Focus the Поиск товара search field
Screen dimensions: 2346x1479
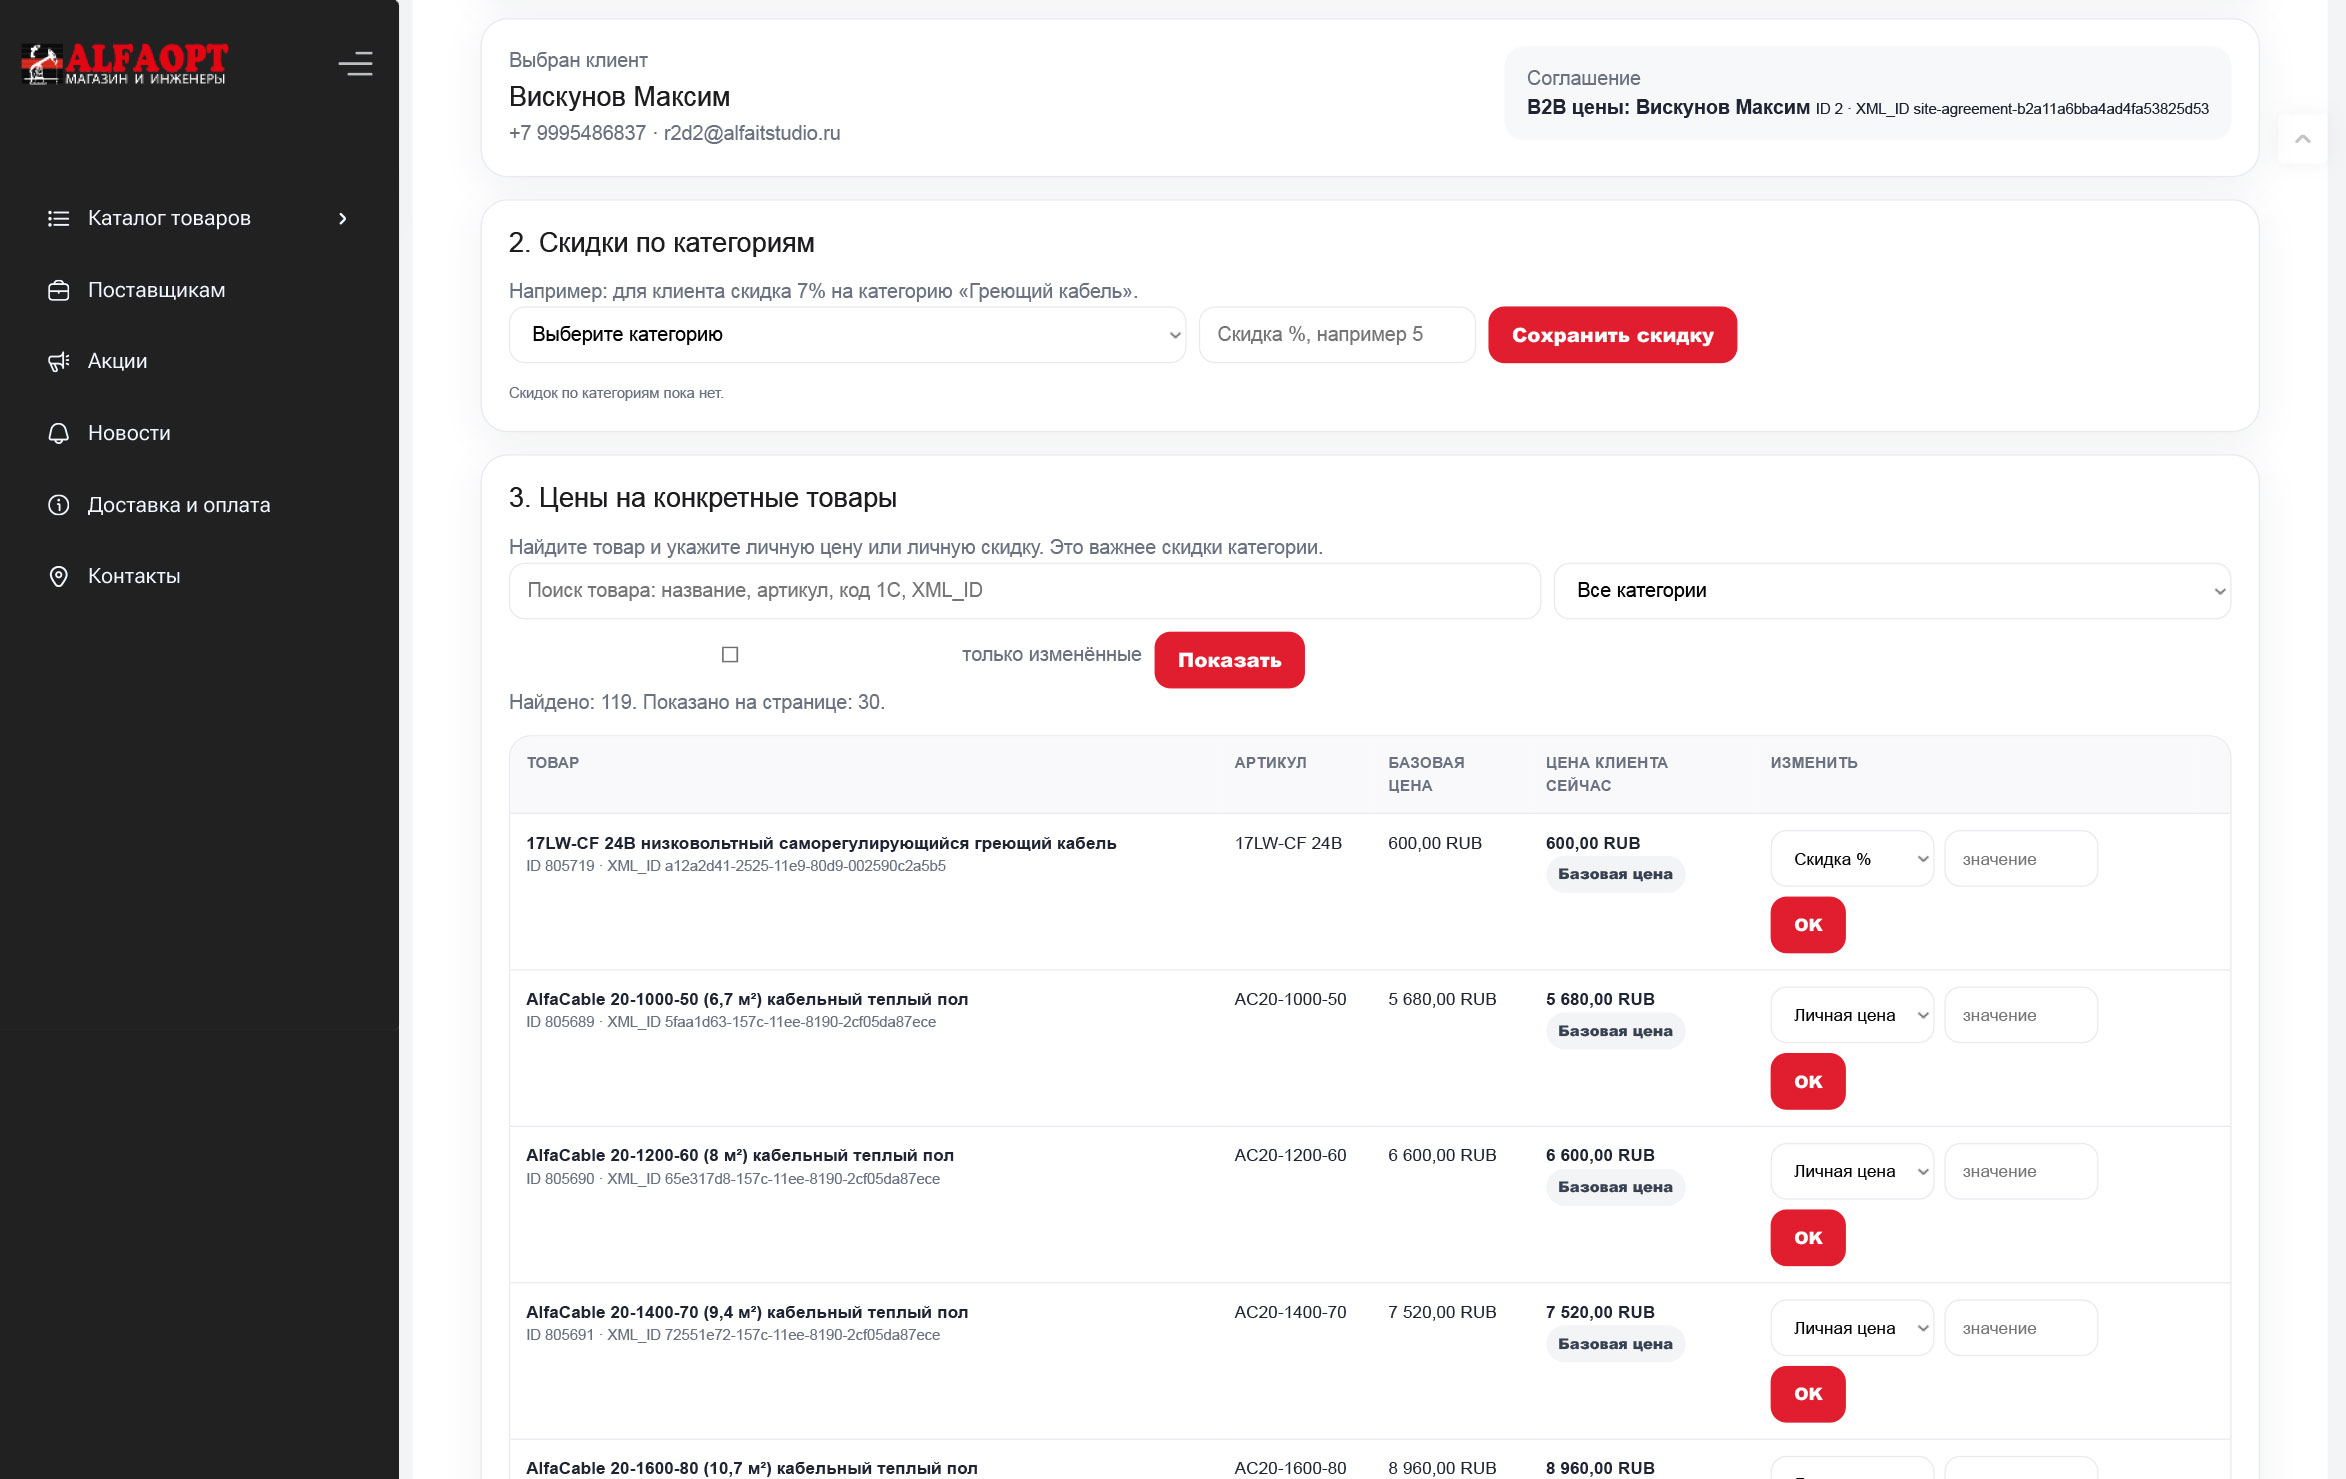click(1025, 590)
